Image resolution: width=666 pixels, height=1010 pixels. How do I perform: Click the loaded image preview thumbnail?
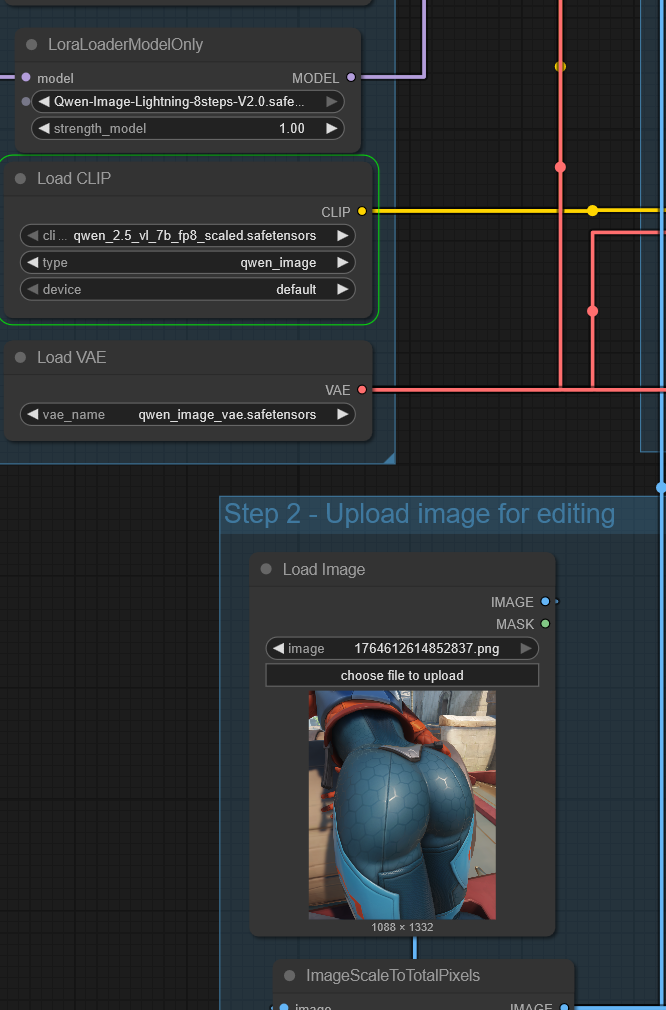click(402, 805)
